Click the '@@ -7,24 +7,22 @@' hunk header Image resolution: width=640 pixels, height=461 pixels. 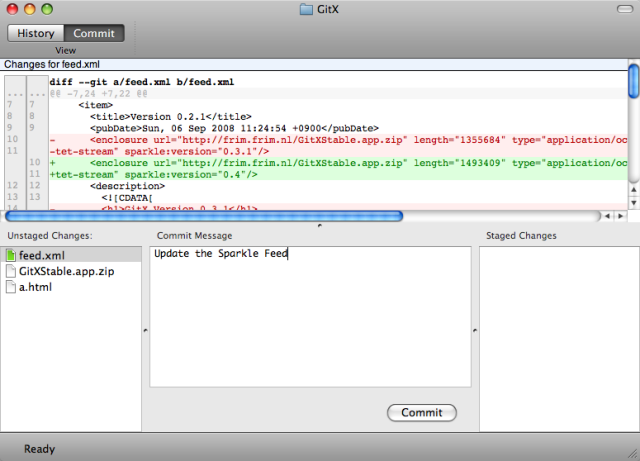[x=98, y=94]
